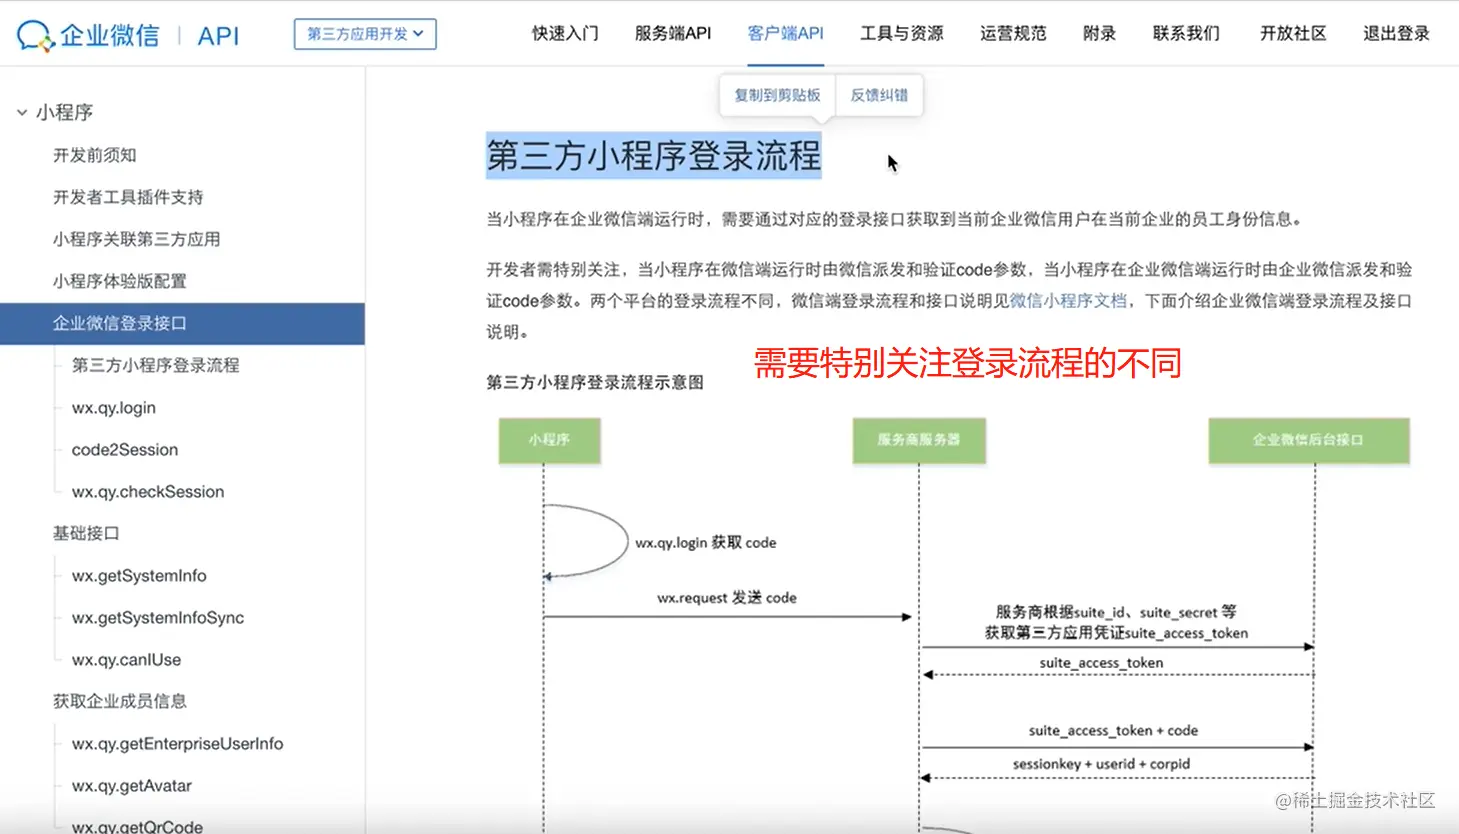Open the 附录 menu
Image resolution: width=1459 pixels, height=834 pixels.
click(1099, 34)
